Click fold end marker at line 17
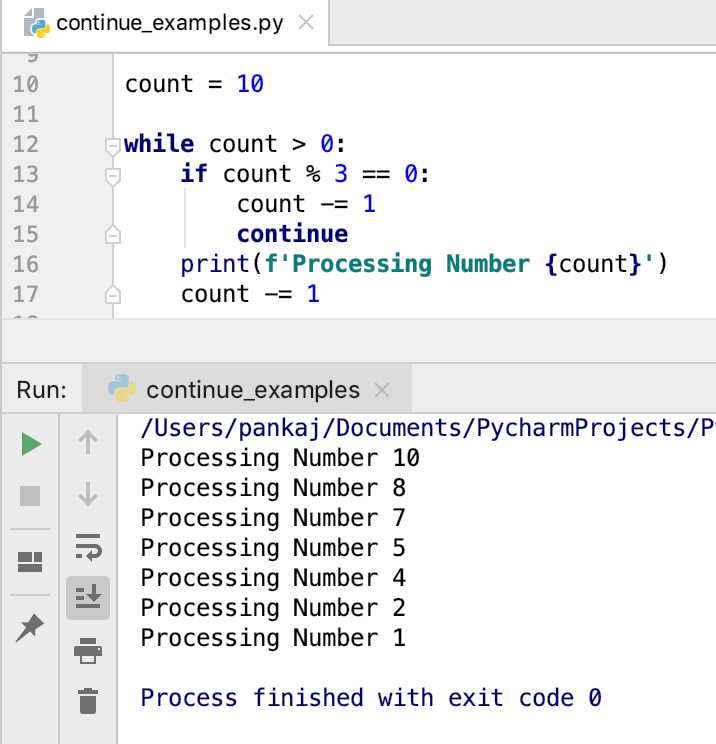The width and height of the screenshot is (716, 744). pos(112,295)
